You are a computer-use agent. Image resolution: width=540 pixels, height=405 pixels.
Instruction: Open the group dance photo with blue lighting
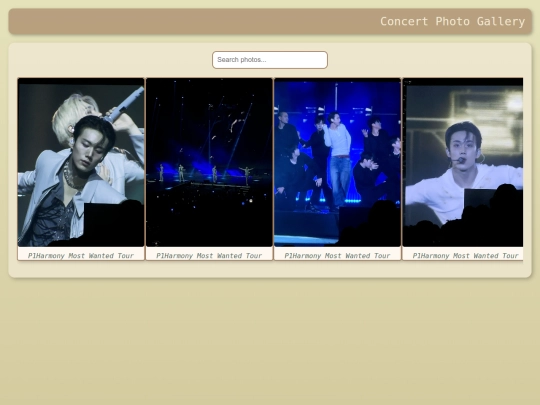point(337,162)
